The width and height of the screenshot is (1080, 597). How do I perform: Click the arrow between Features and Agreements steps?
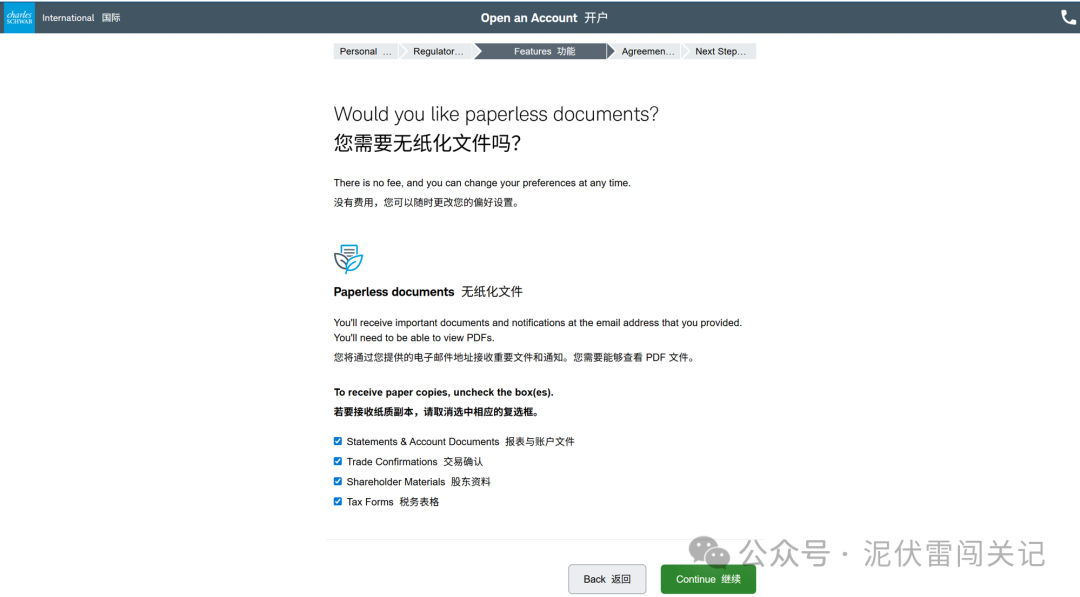612,50
